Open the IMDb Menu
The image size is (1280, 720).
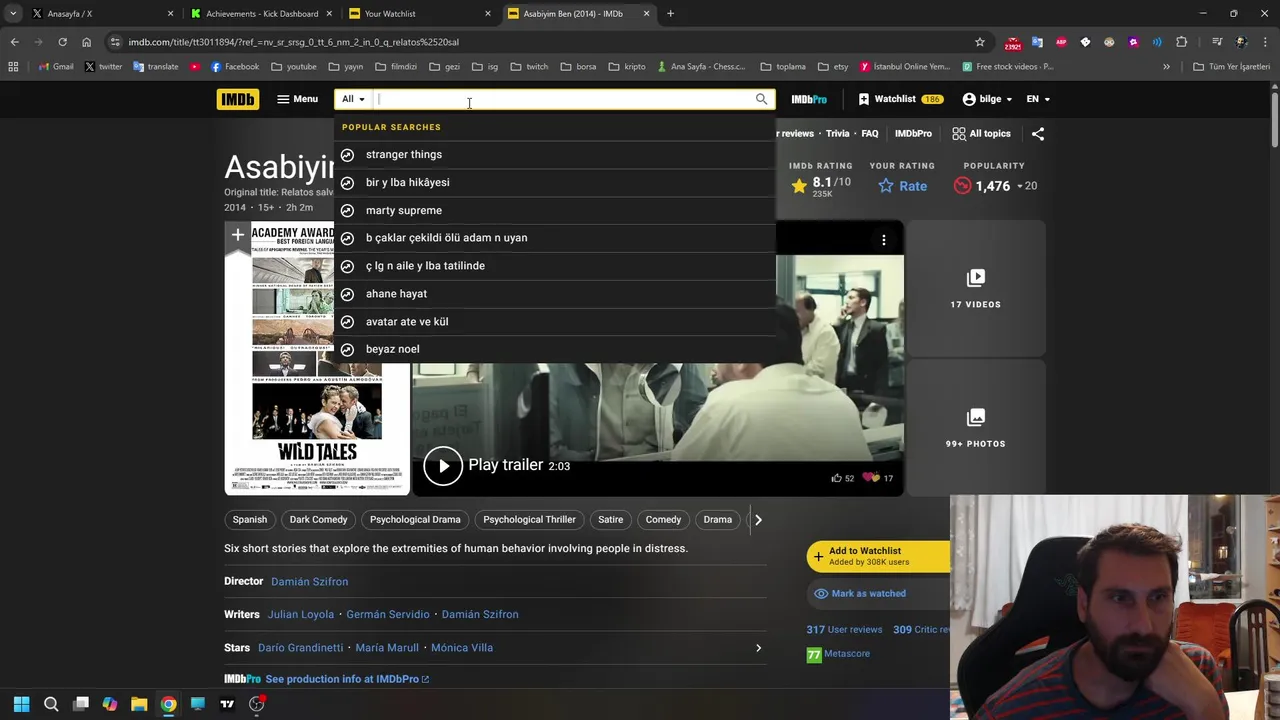tap(297, 99)
